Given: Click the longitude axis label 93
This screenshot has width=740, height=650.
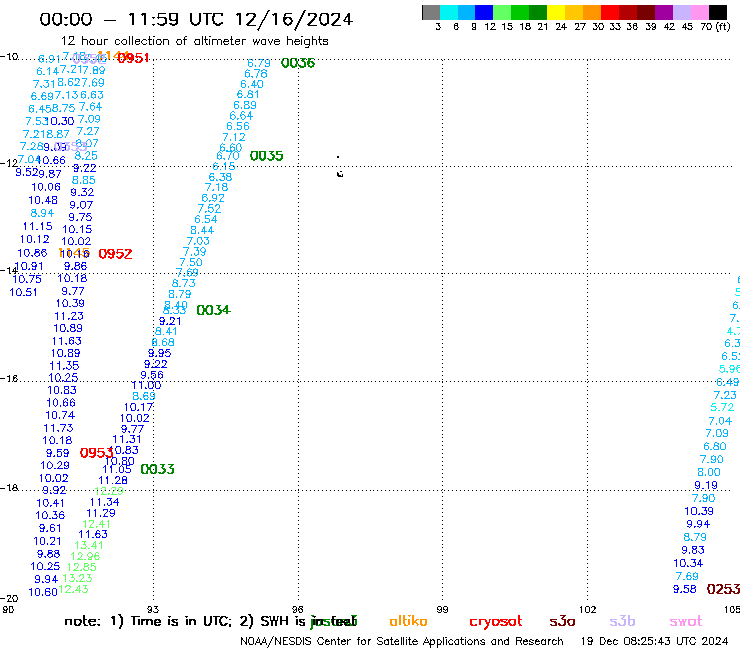Looking at the screenshot, I should 153,609.
